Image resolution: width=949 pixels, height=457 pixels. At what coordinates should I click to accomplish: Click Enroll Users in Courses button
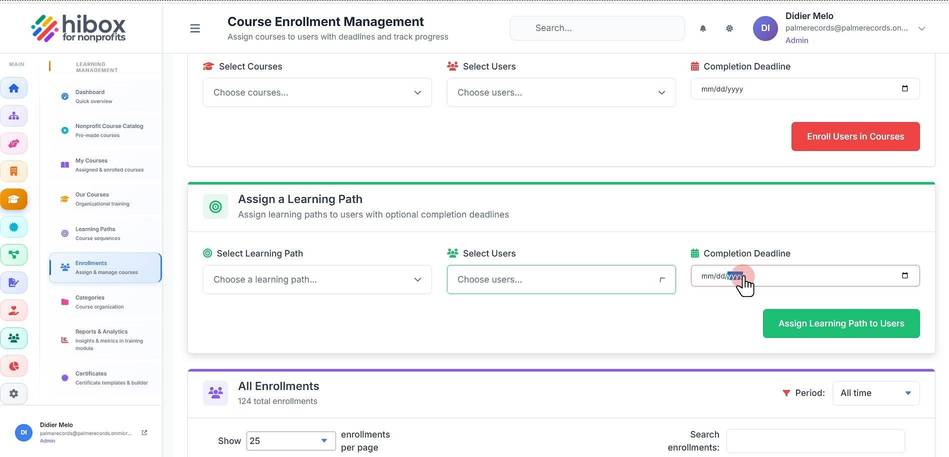coord(855,137)
